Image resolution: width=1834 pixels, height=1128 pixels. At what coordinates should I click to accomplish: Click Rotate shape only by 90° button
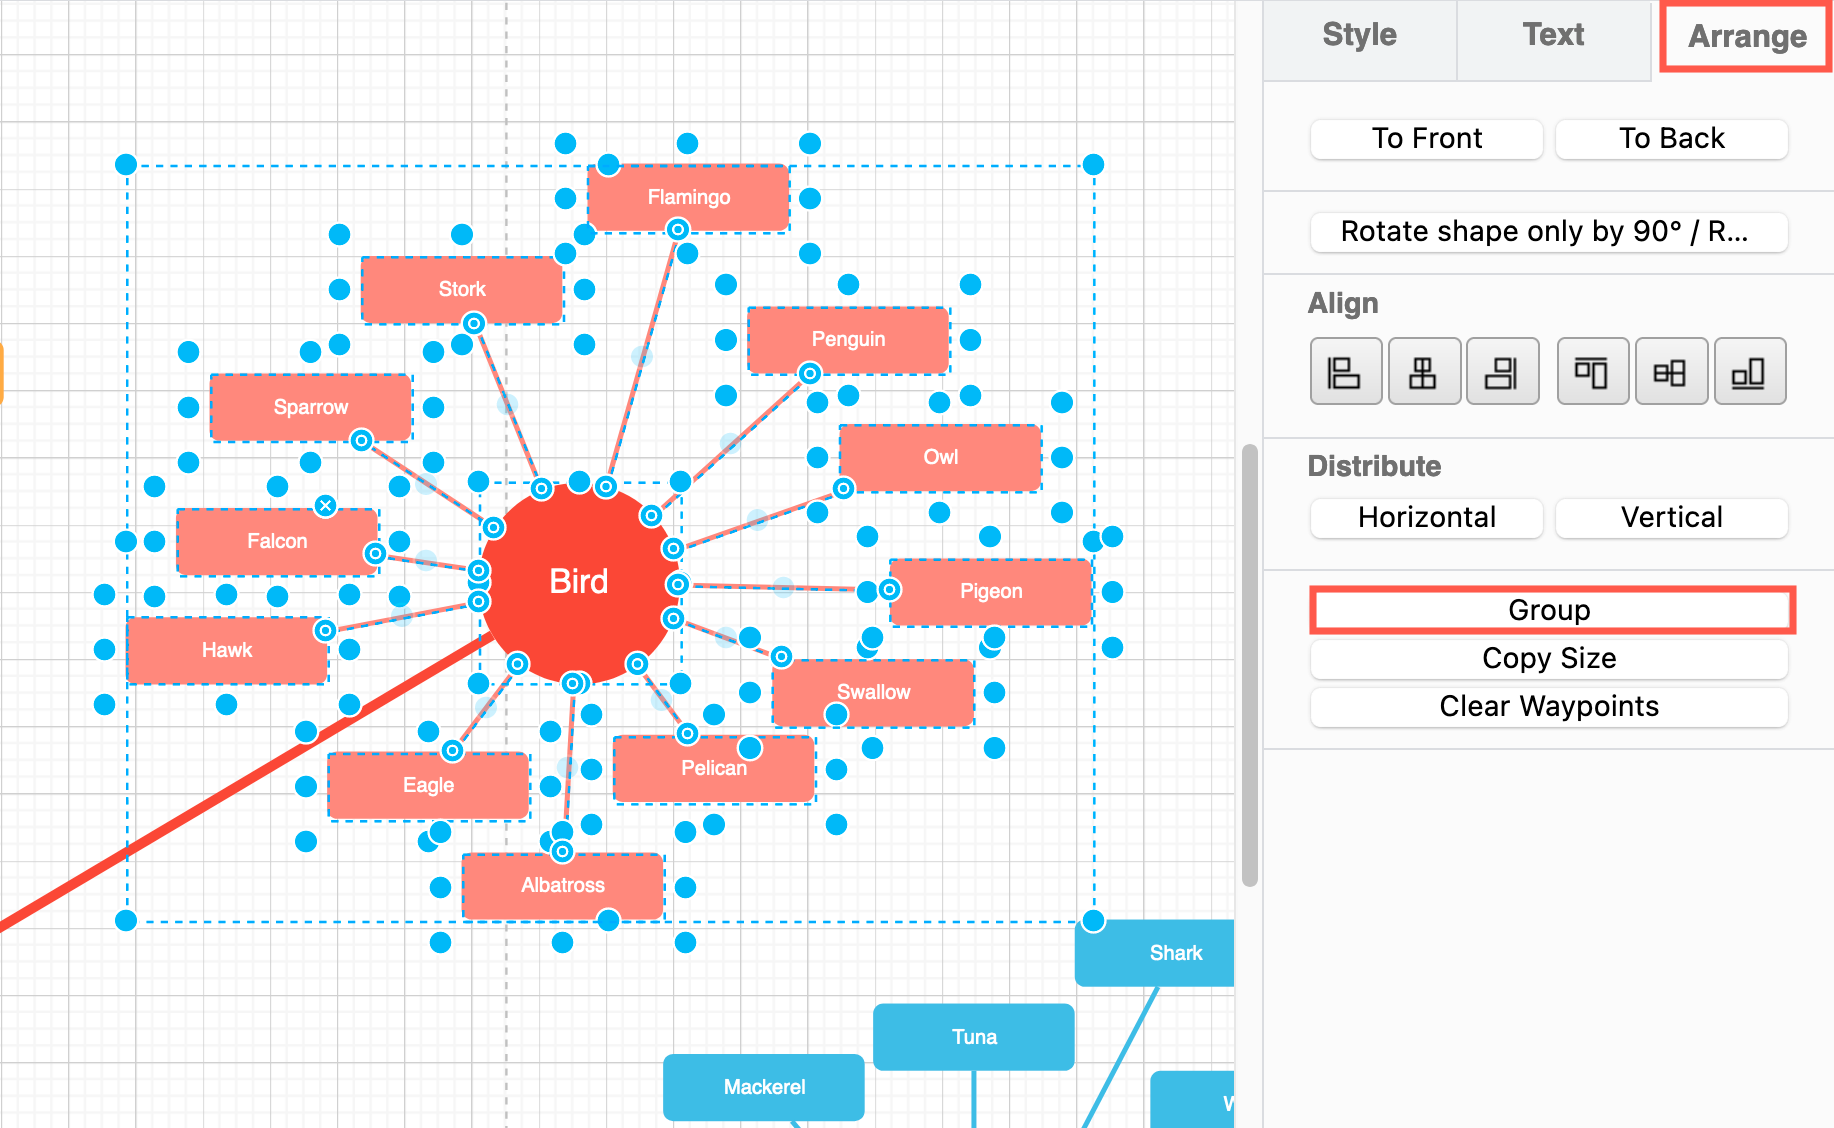click(1548, 232)
